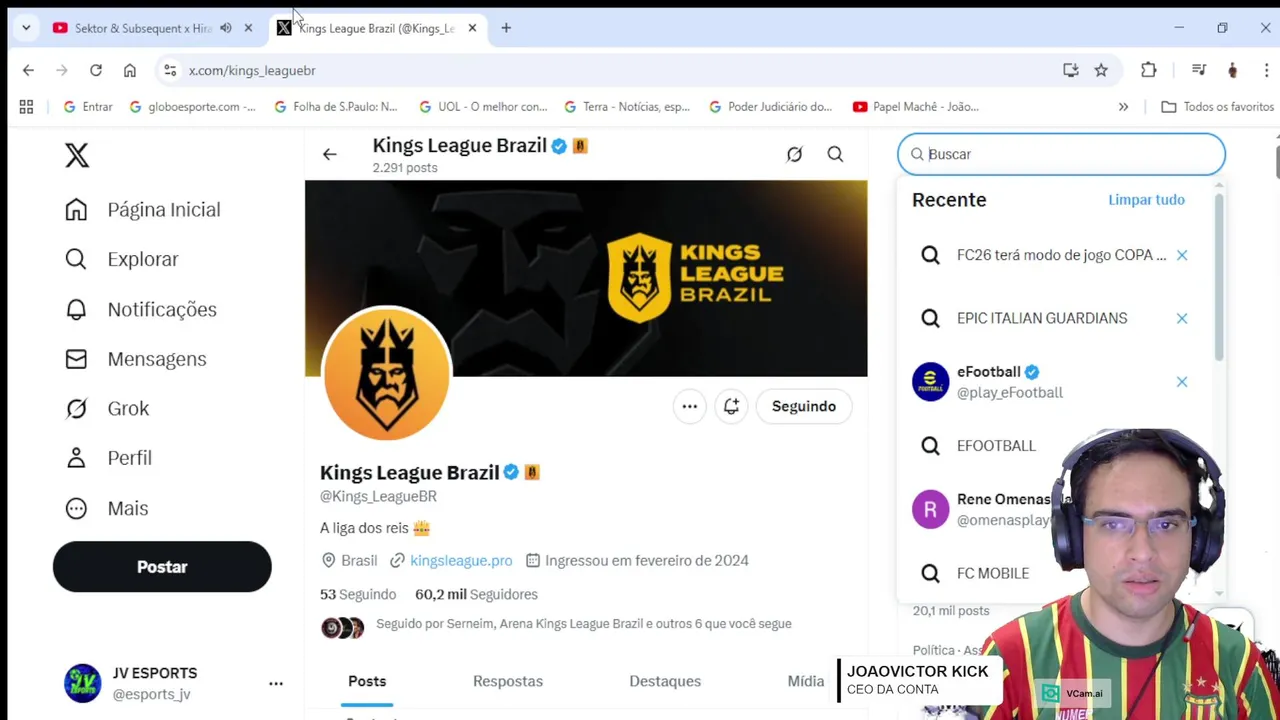
Task: Click the search magnifier in profile header
Action: [835, 154]
